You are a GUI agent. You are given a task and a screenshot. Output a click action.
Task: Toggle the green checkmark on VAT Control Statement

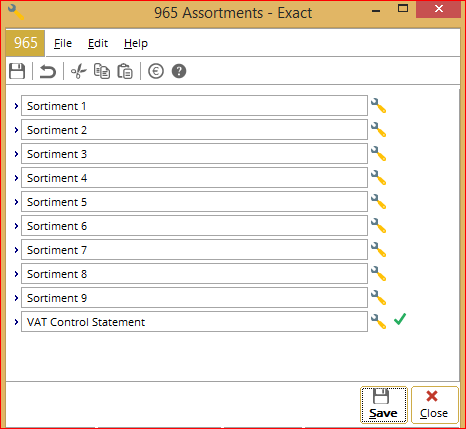[x=400, y=319]
